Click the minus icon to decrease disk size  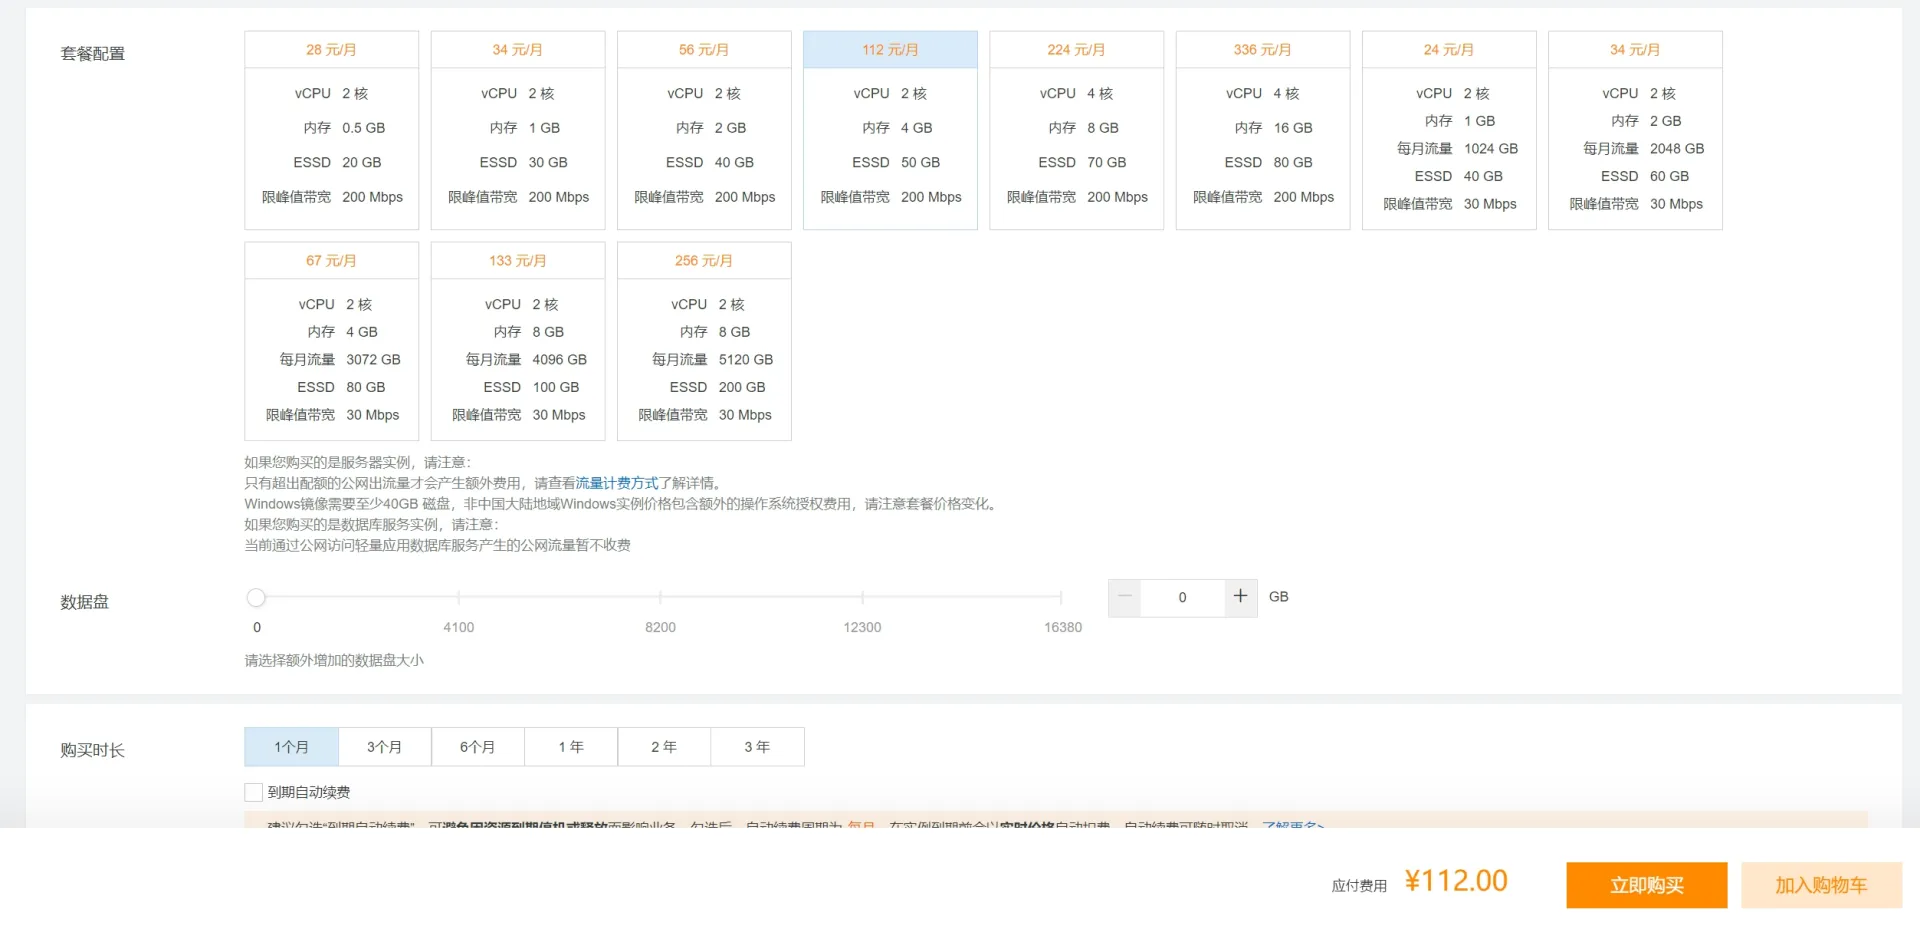click(1124, 597)
